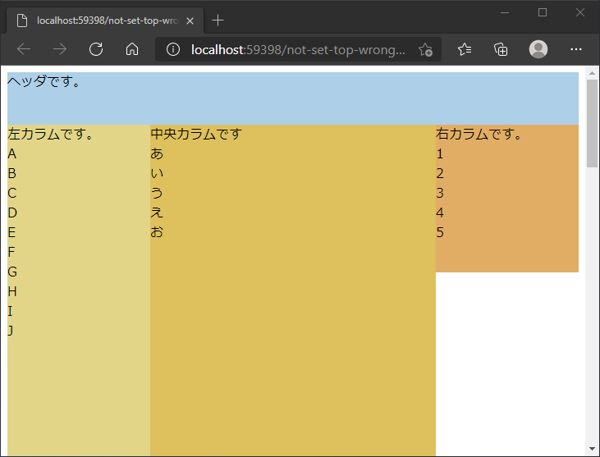Image resolution: width=600 pixels, height=457 pixels.
Task: Click the scrollbar down arrow
Action: point(592,449)
